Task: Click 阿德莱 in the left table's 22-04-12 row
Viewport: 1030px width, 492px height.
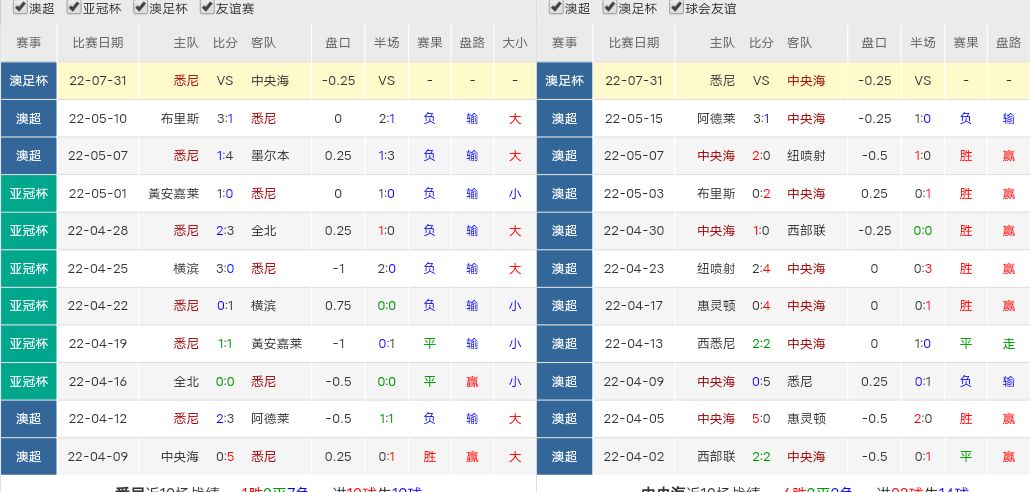Action: pos(270,419)
